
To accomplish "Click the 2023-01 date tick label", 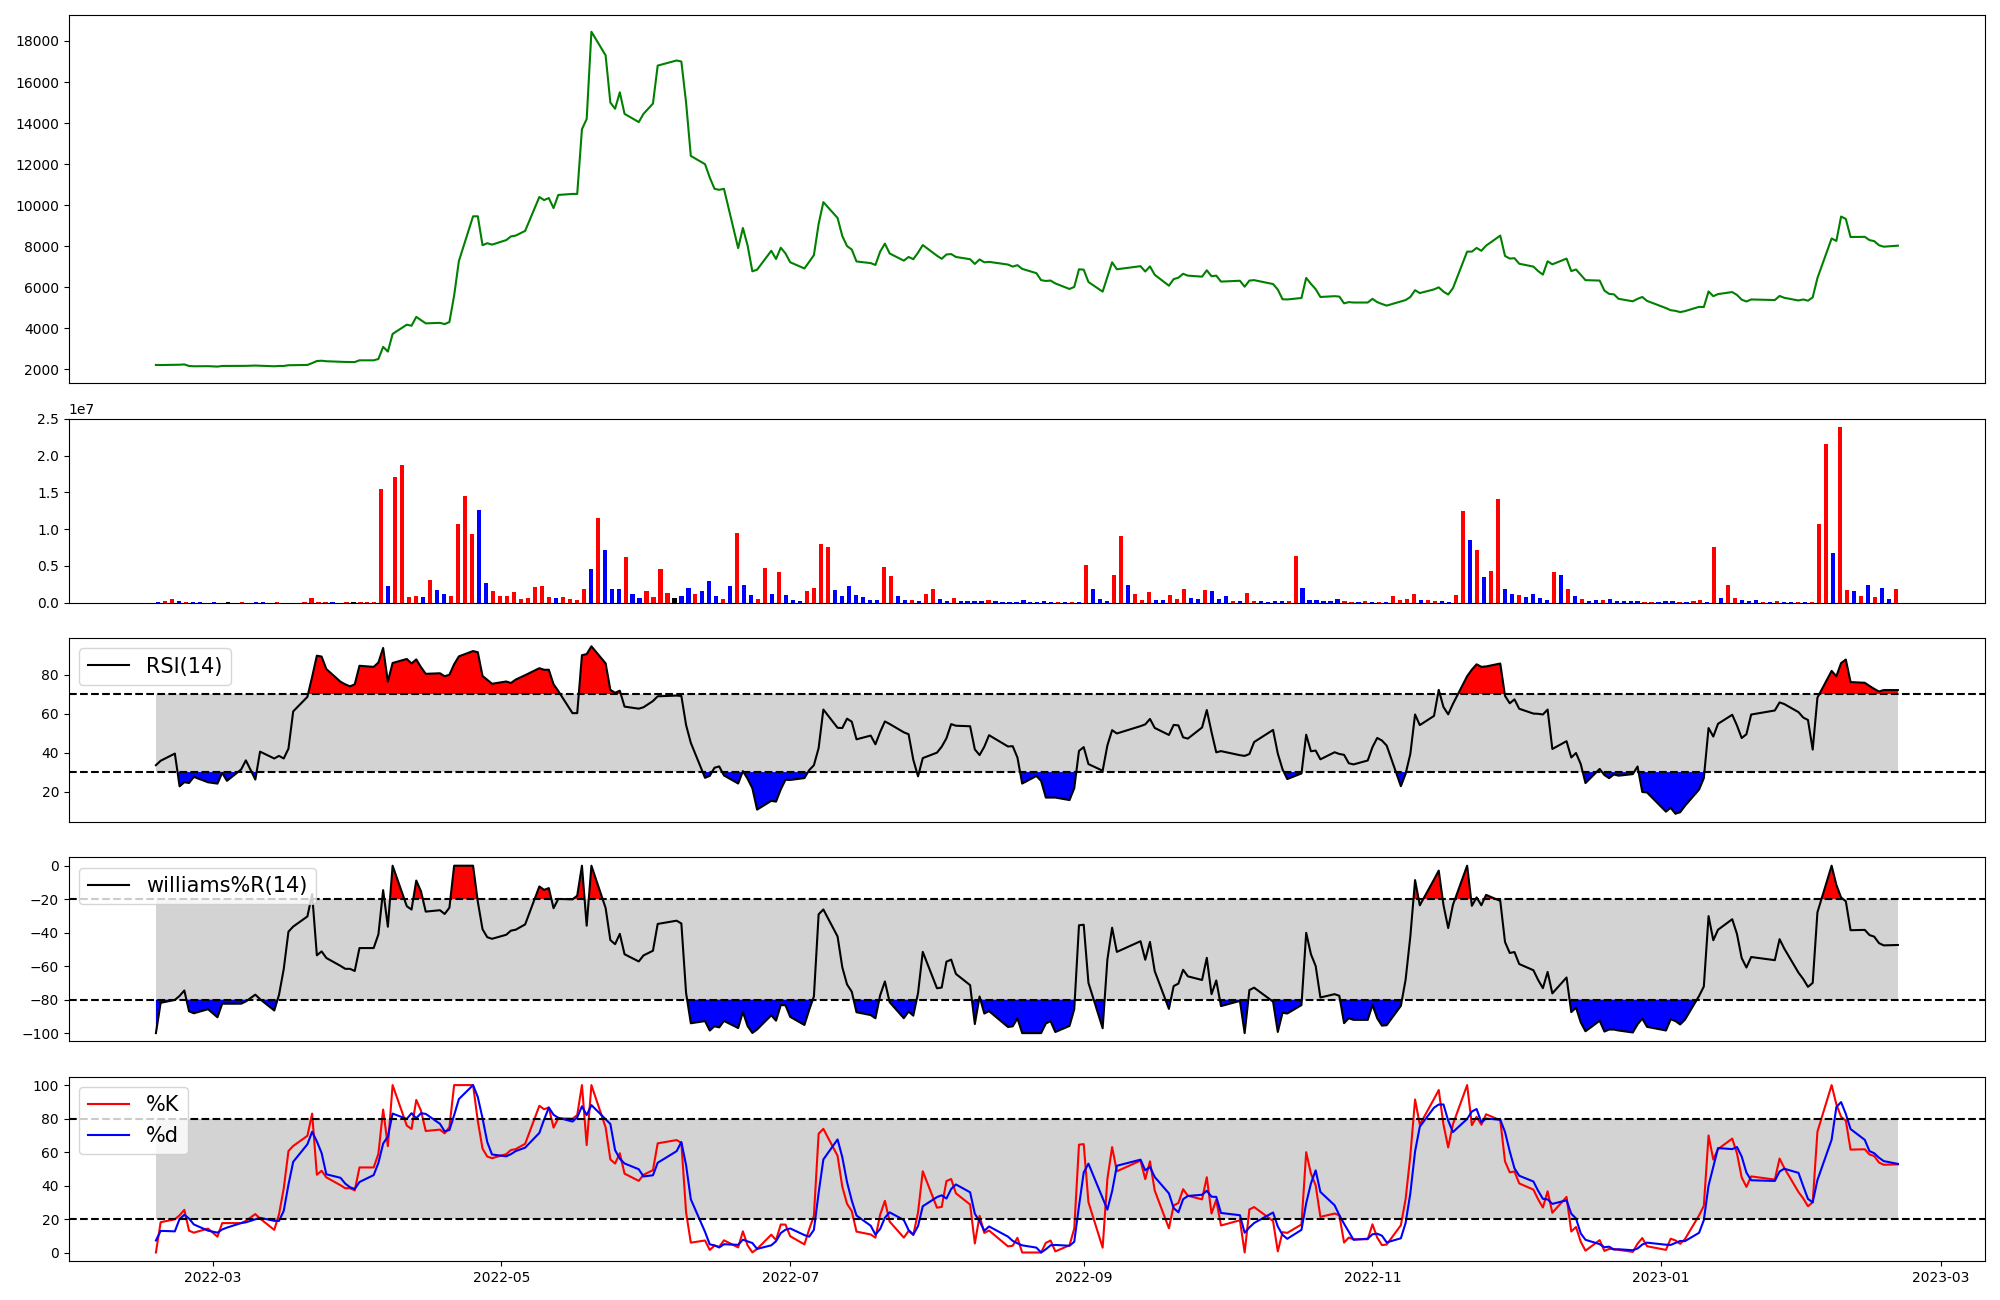I will (1662, 1277).
